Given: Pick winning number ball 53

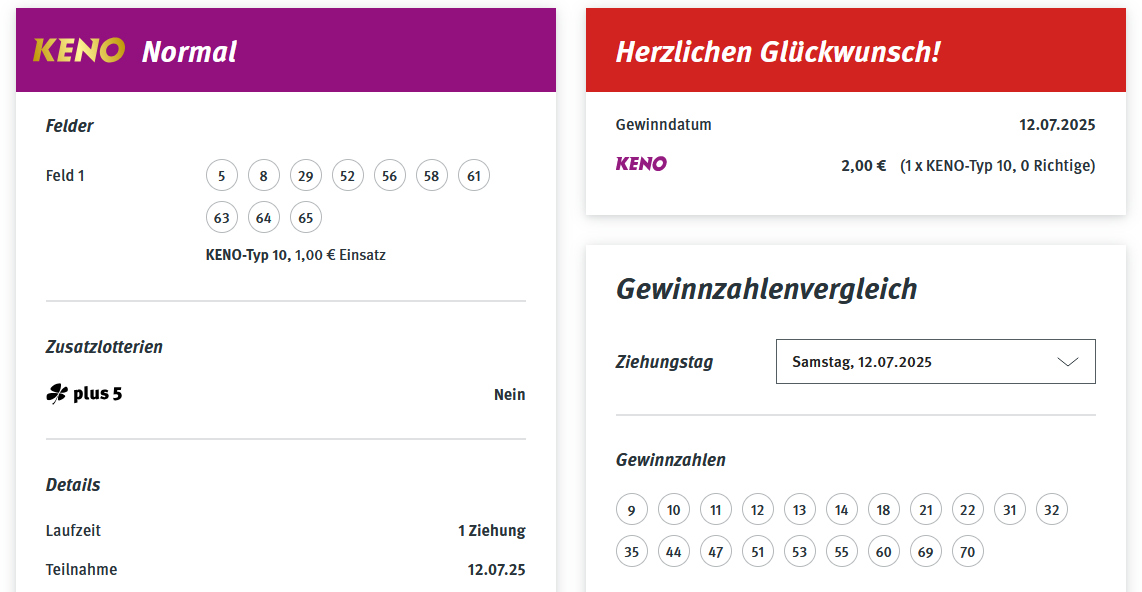Looking at the screenshot, I should click(800, 551).
